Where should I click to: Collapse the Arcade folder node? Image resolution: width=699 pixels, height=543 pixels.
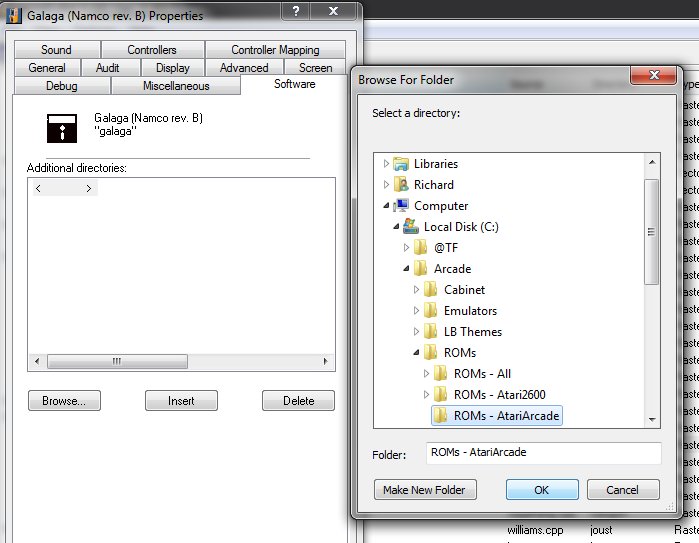tap(406, 268)
